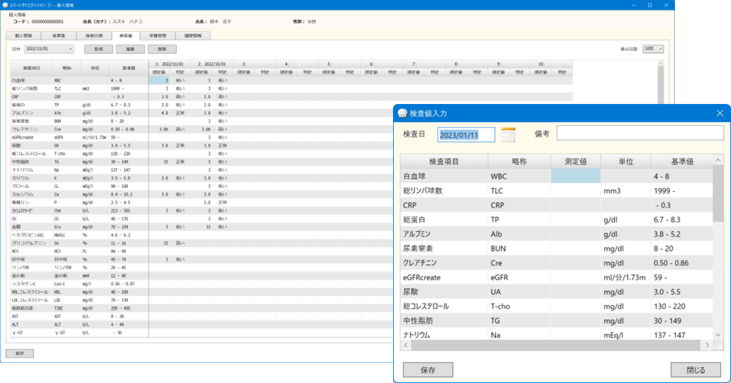Select eGFRcreate in dialog table
This screenshot has height=383, width=731.
(422, 277)
